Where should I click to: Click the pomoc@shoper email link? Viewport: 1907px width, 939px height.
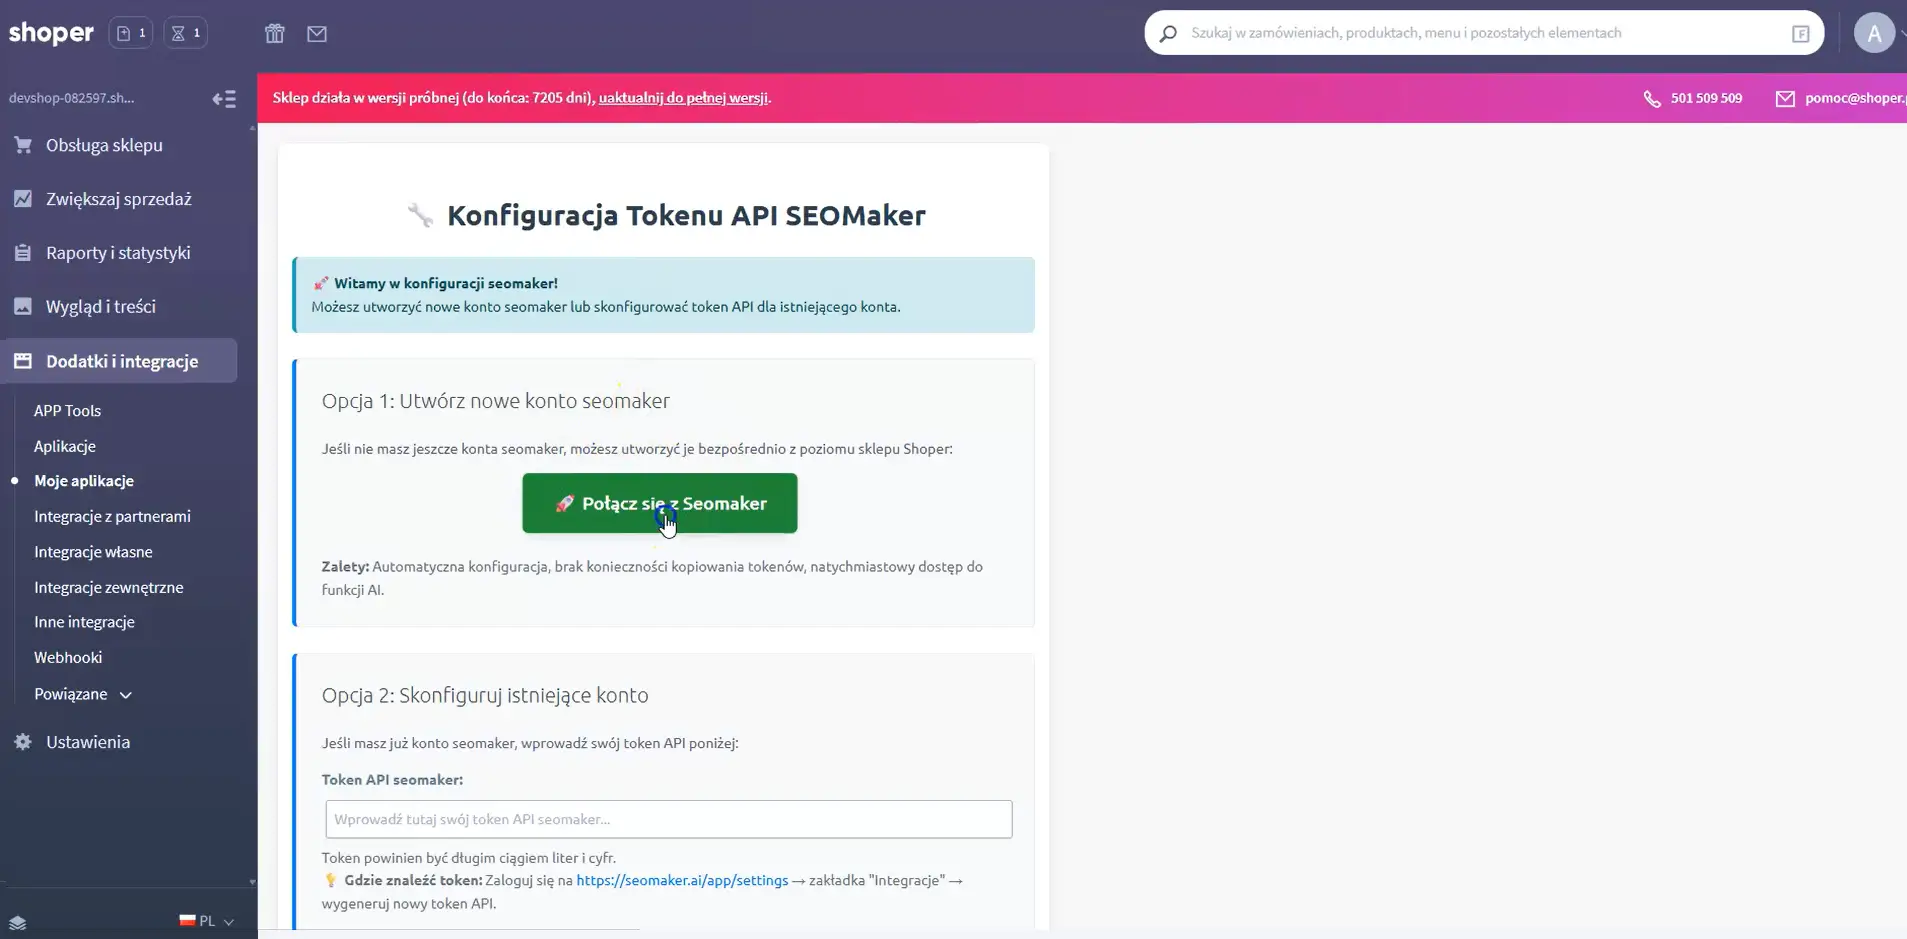tap(1855, 98)
